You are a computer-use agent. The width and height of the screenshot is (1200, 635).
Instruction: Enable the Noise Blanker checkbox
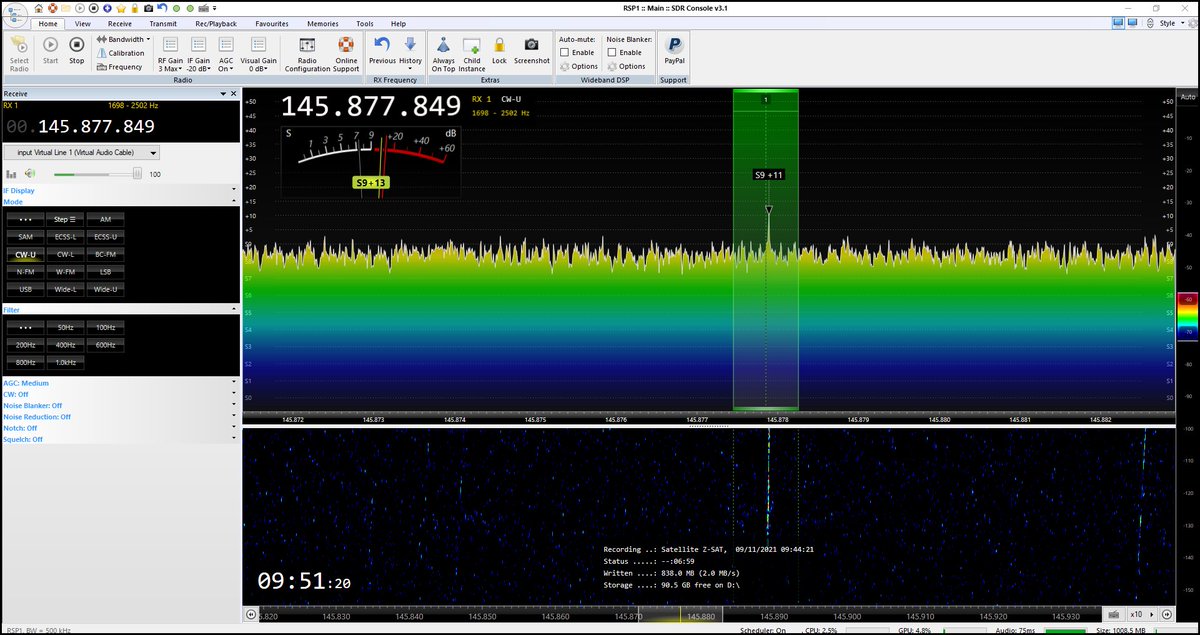[612, 52]
